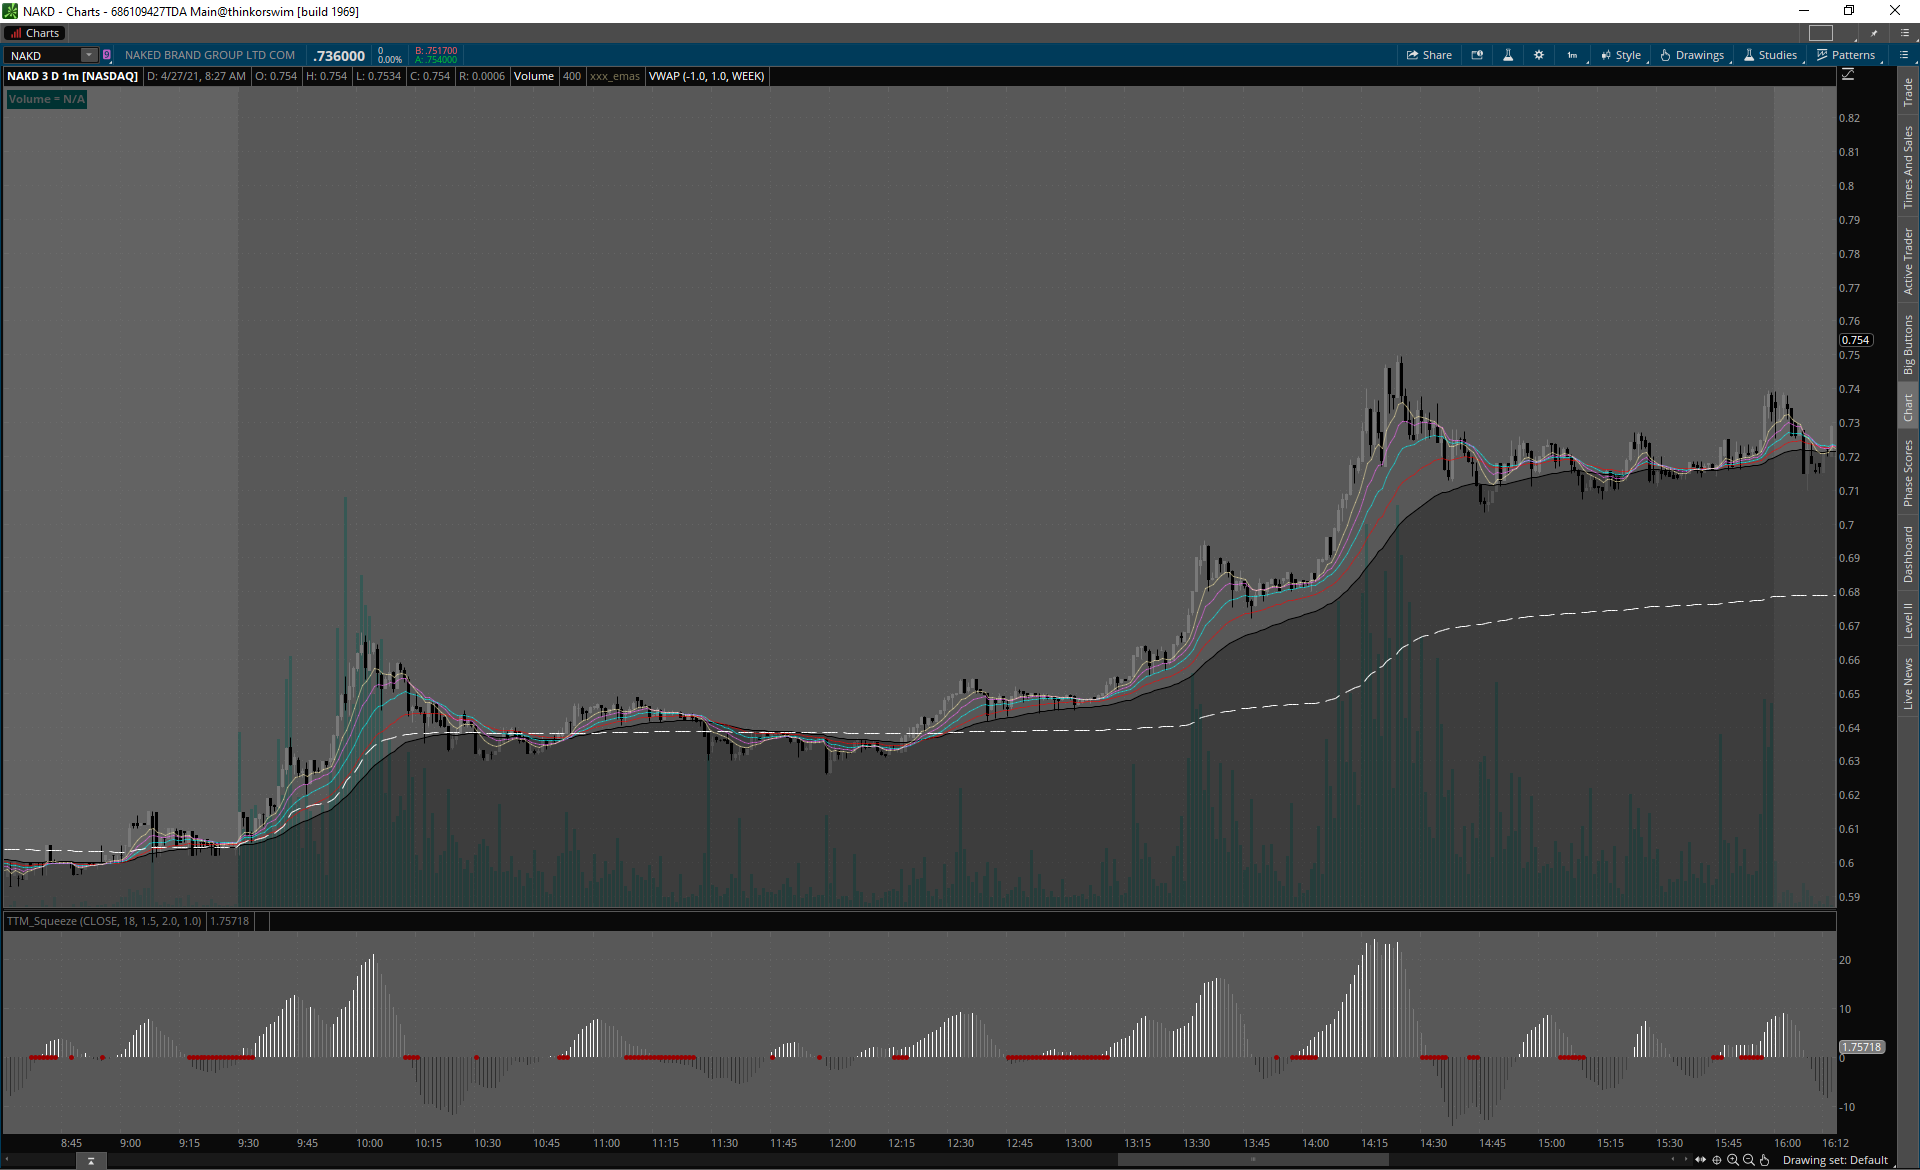1920x1170 pixels.
Task: Open Drawing set Default selector
Action: point(1835,1160)
